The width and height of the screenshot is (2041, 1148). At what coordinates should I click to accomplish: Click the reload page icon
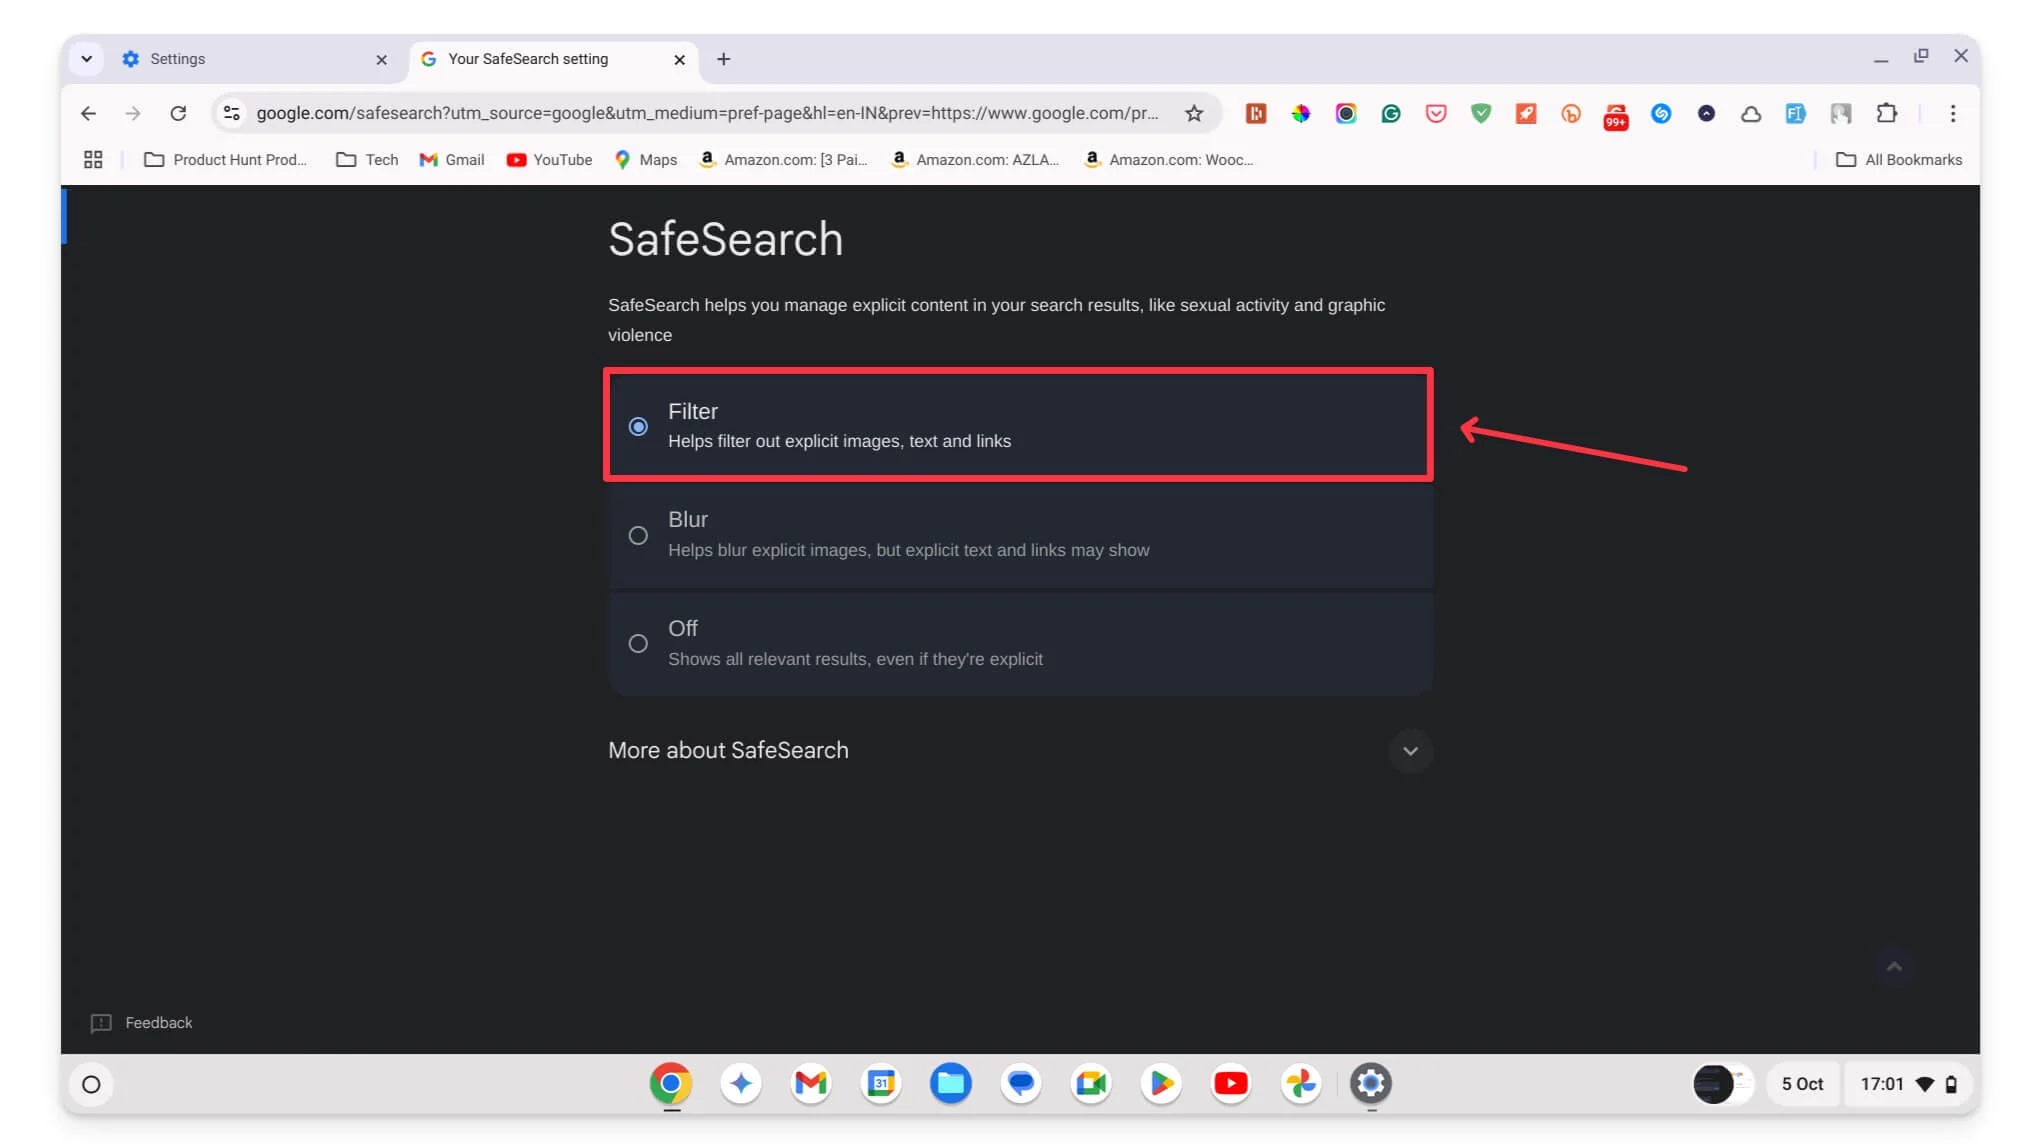(178, 114)
